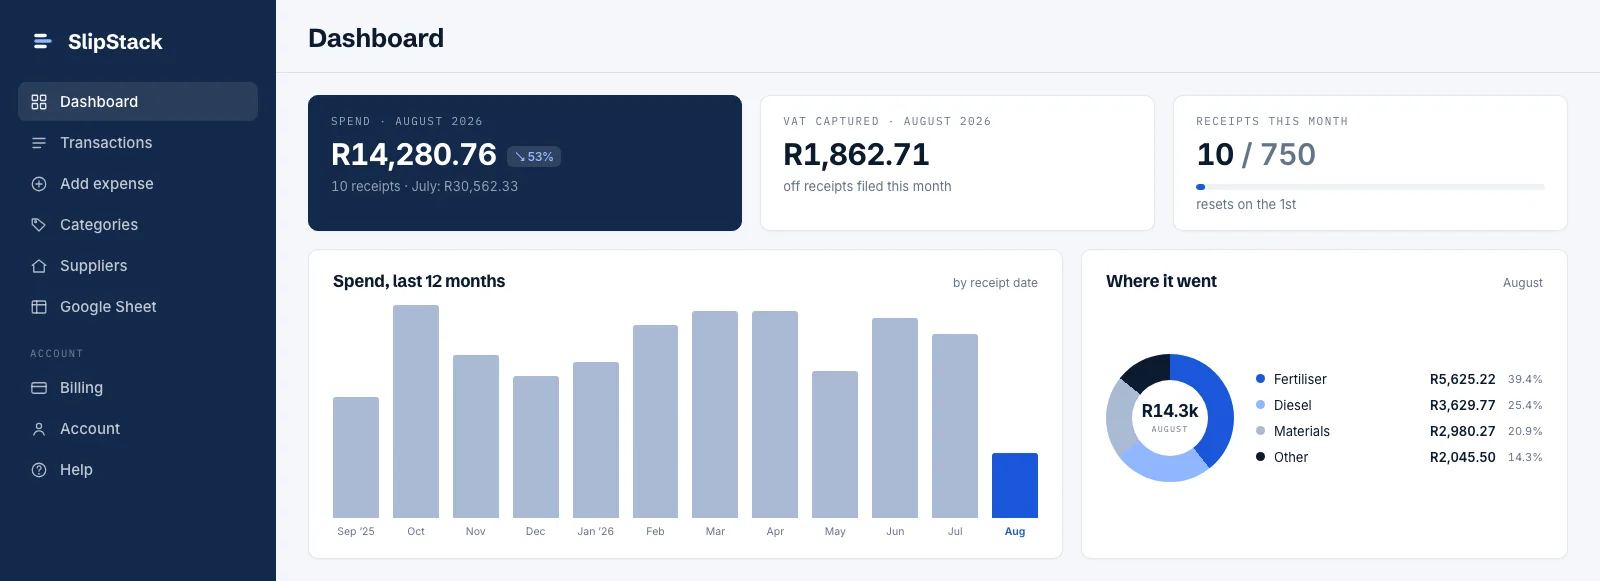Click the Categories tag icon
Image resolution: width=1600 pixels, height=581 pixels.
coord(39,225)
